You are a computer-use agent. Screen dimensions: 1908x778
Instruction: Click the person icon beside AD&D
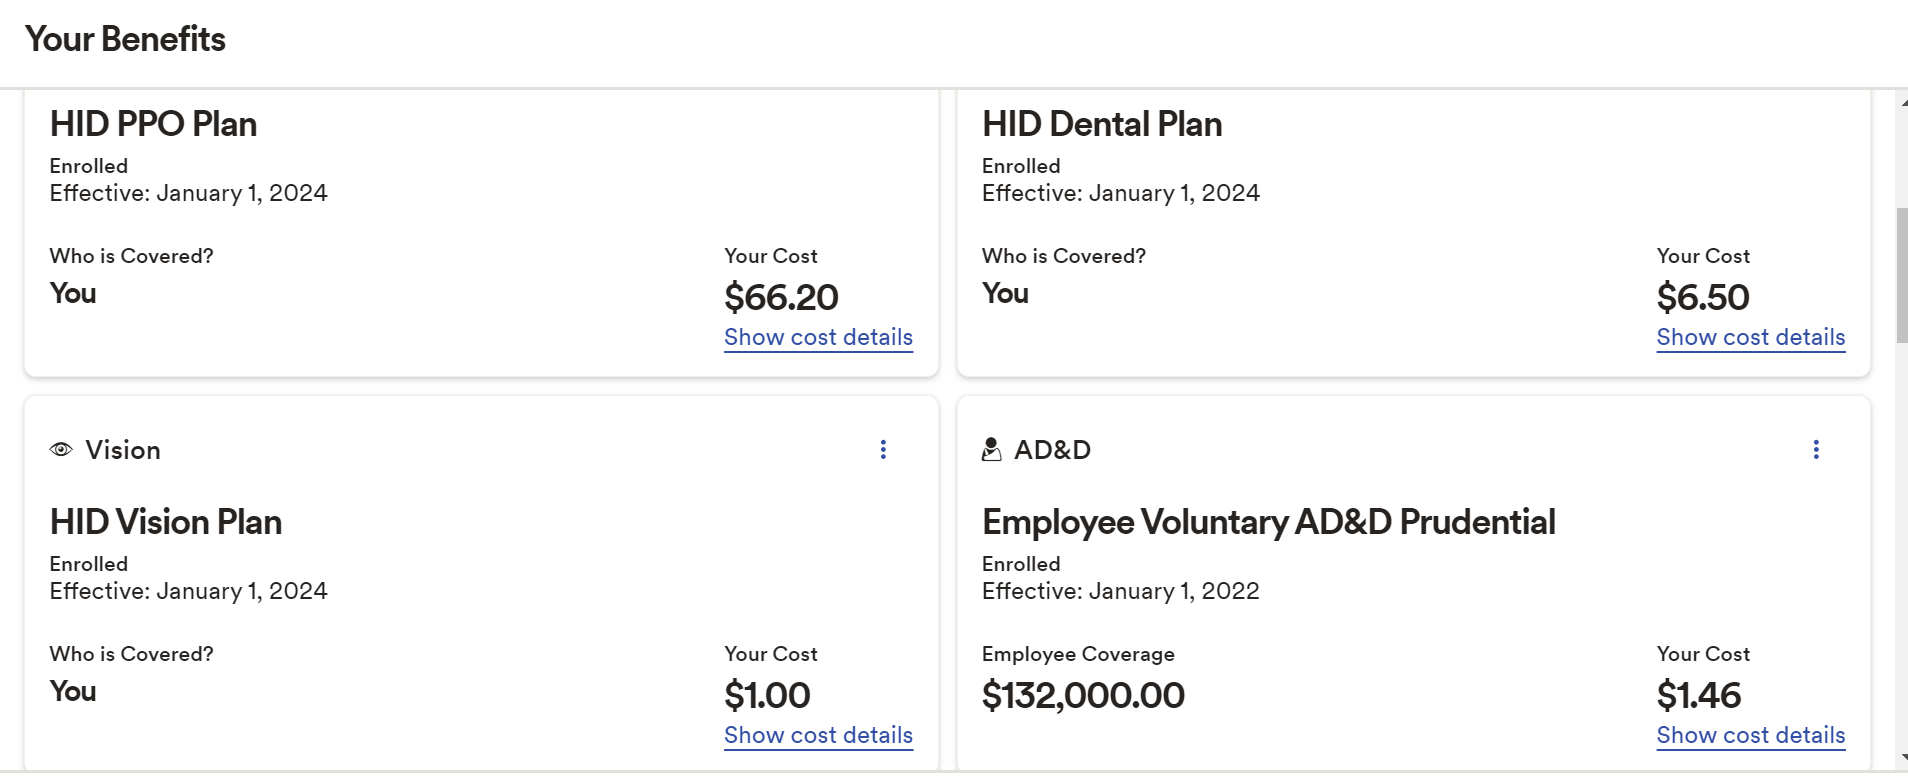[x=991, y=450]
